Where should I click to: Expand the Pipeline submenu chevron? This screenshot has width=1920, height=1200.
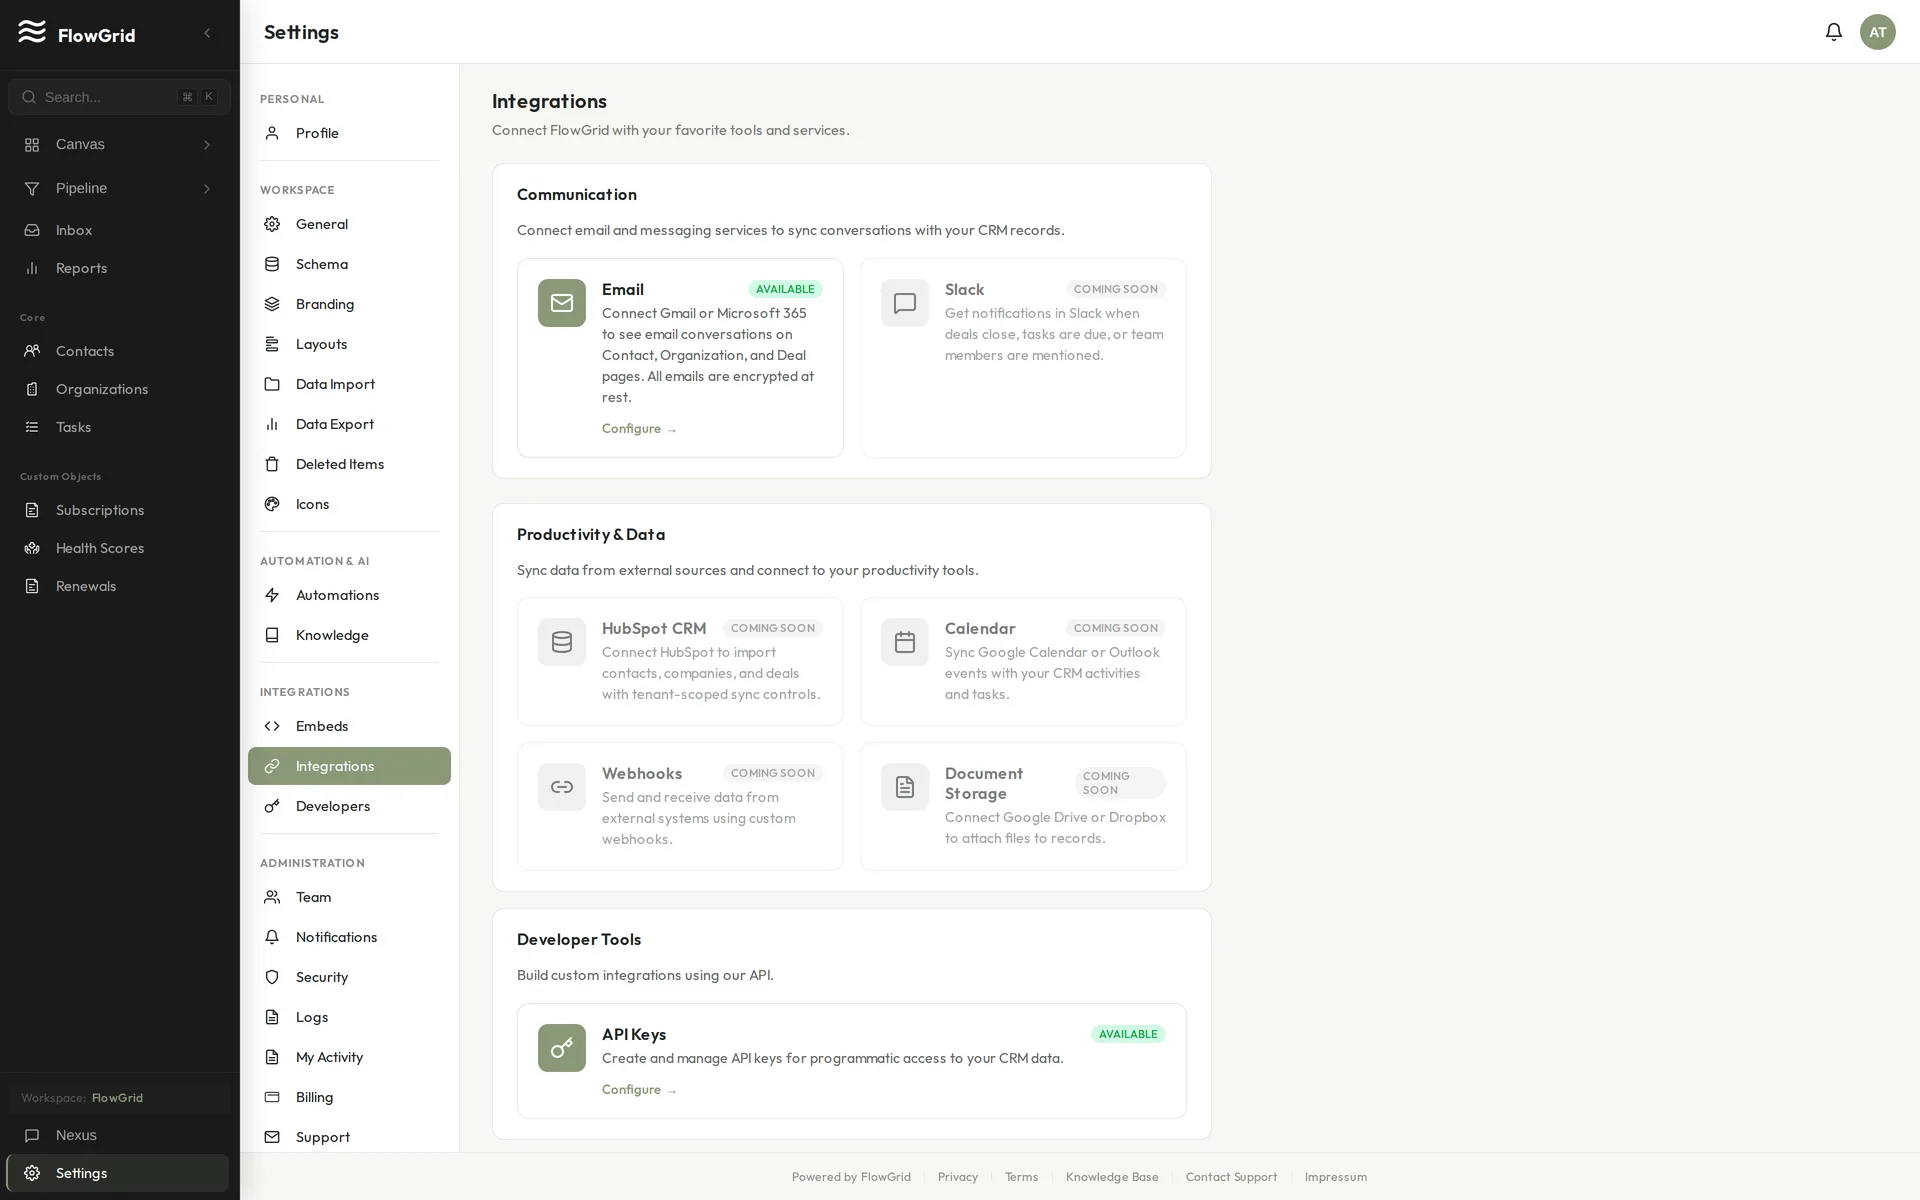[x=207, y=189]
